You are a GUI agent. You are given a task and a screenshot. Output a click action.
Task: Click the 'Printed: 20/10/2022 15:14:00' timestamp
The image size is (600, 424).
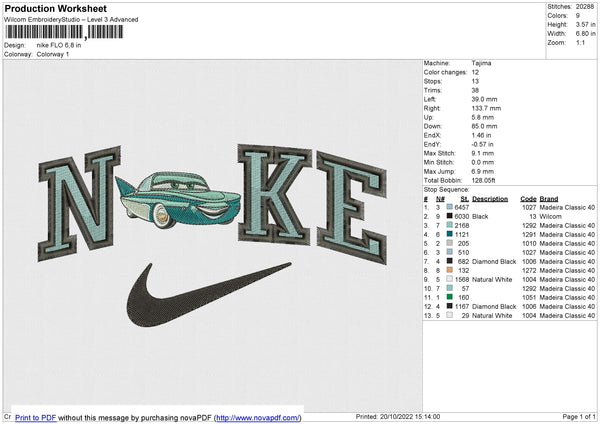coord(398,417)
